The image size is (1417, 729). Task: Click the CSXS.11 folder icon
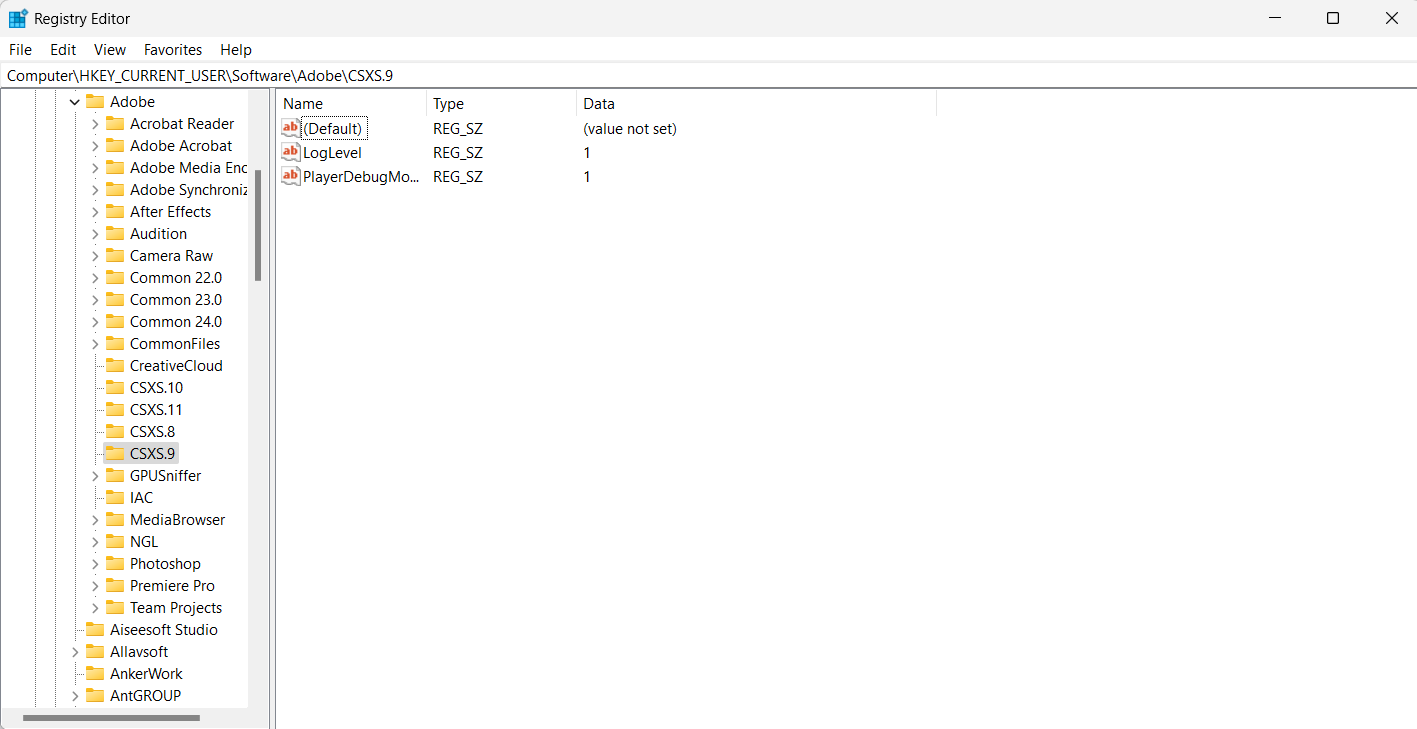115,410
